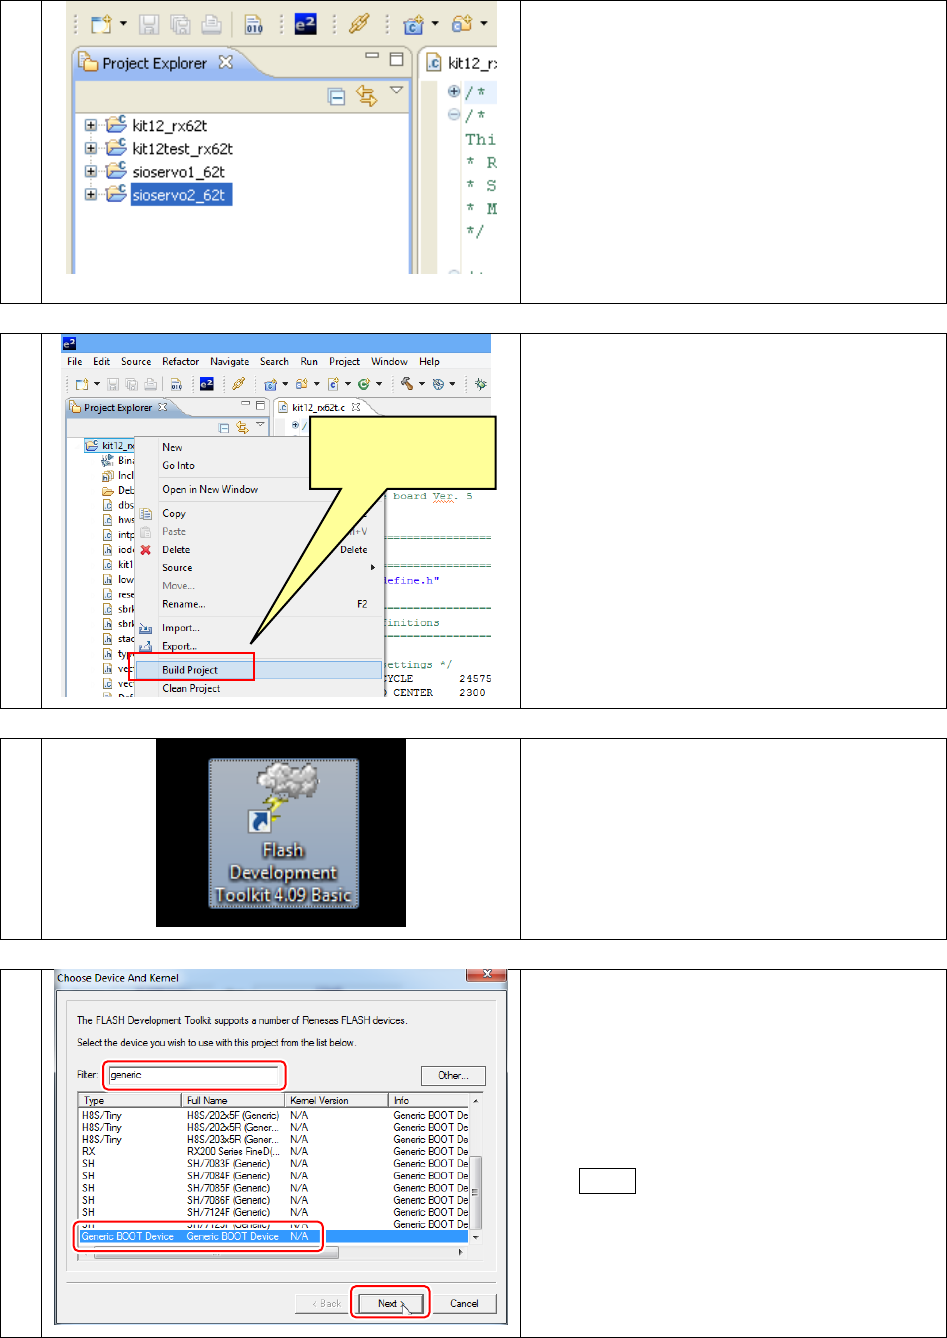
Task: Click the device list horizontal scrollbar
Action: tap(272, 1251)
